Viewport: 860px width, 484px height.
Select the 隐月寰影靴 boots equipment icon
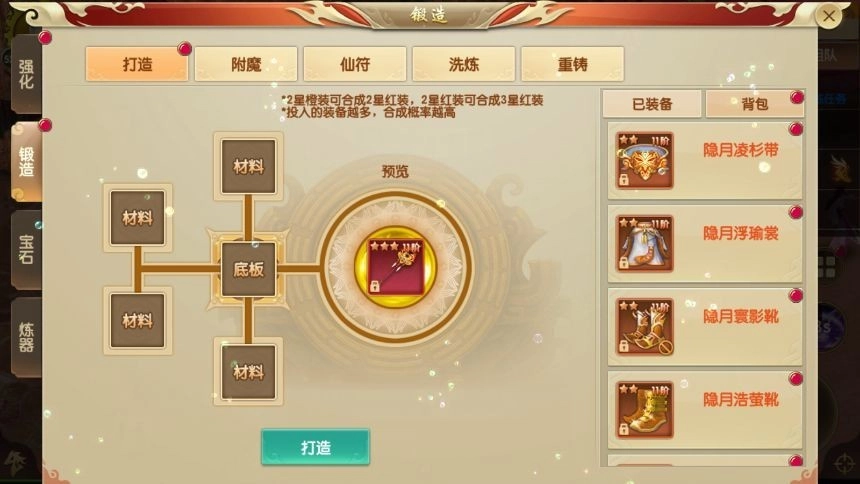pyautogui.click(x=644, y=327)
